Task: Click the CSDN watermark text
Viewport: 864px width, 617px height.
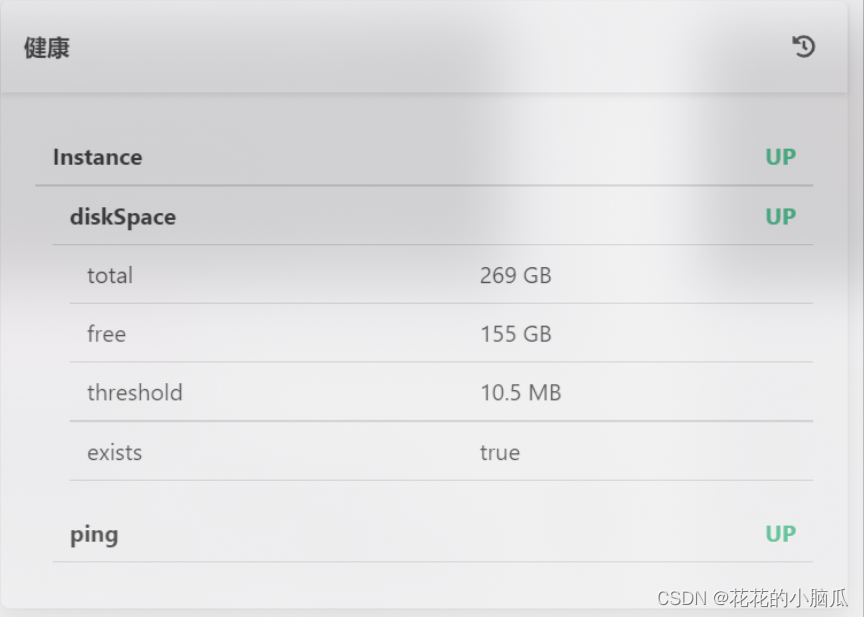Action: point(682,597)
